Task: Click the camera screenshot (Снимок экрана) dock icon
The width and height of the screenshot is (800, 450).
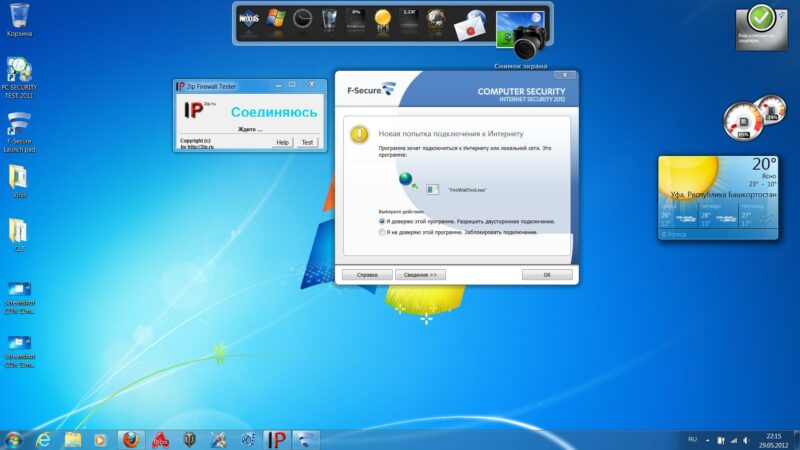Action: 521,35
